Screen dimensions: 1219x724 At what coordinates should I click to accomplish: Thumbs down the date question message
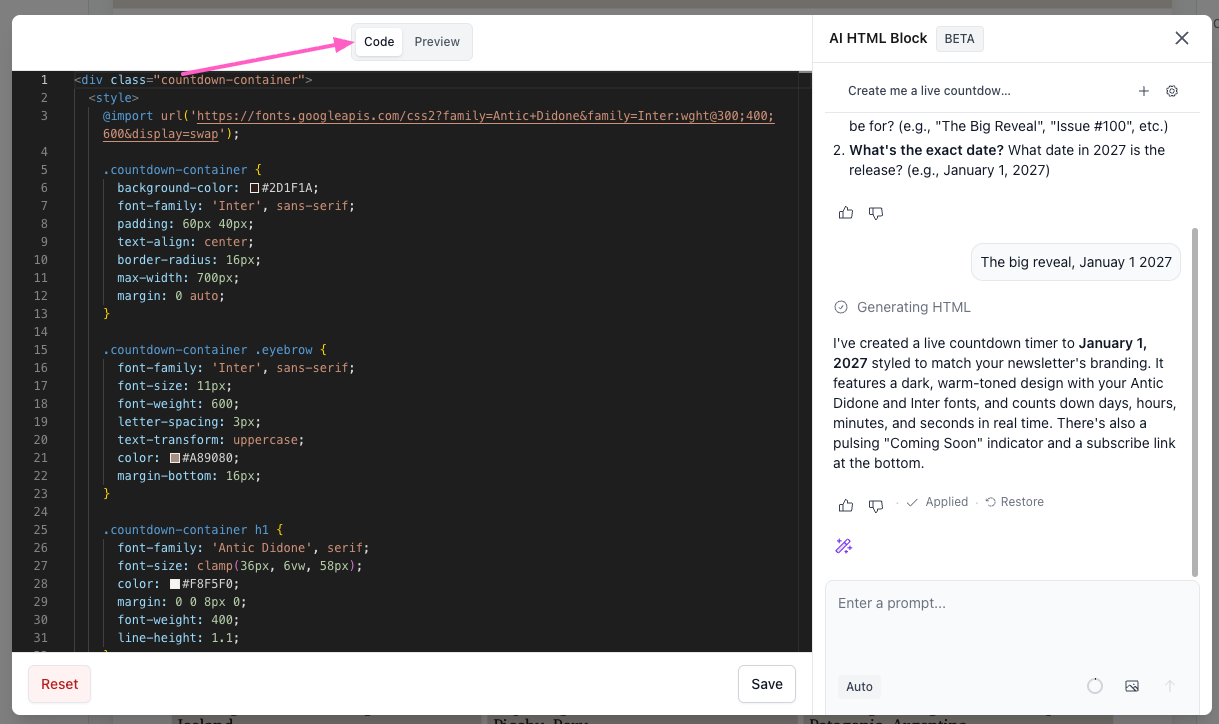pyautogui.click(x=876, y=213)
